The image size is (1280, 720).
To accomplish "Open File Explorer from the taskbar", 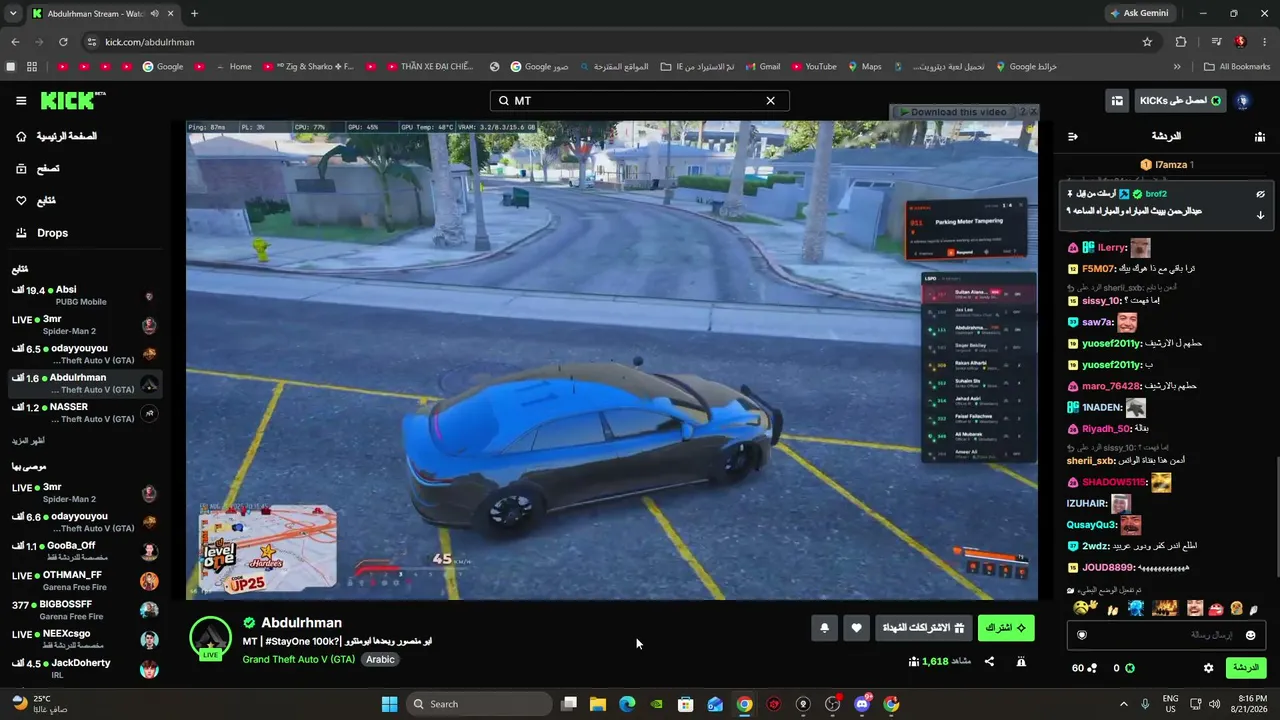I will 598,704.
